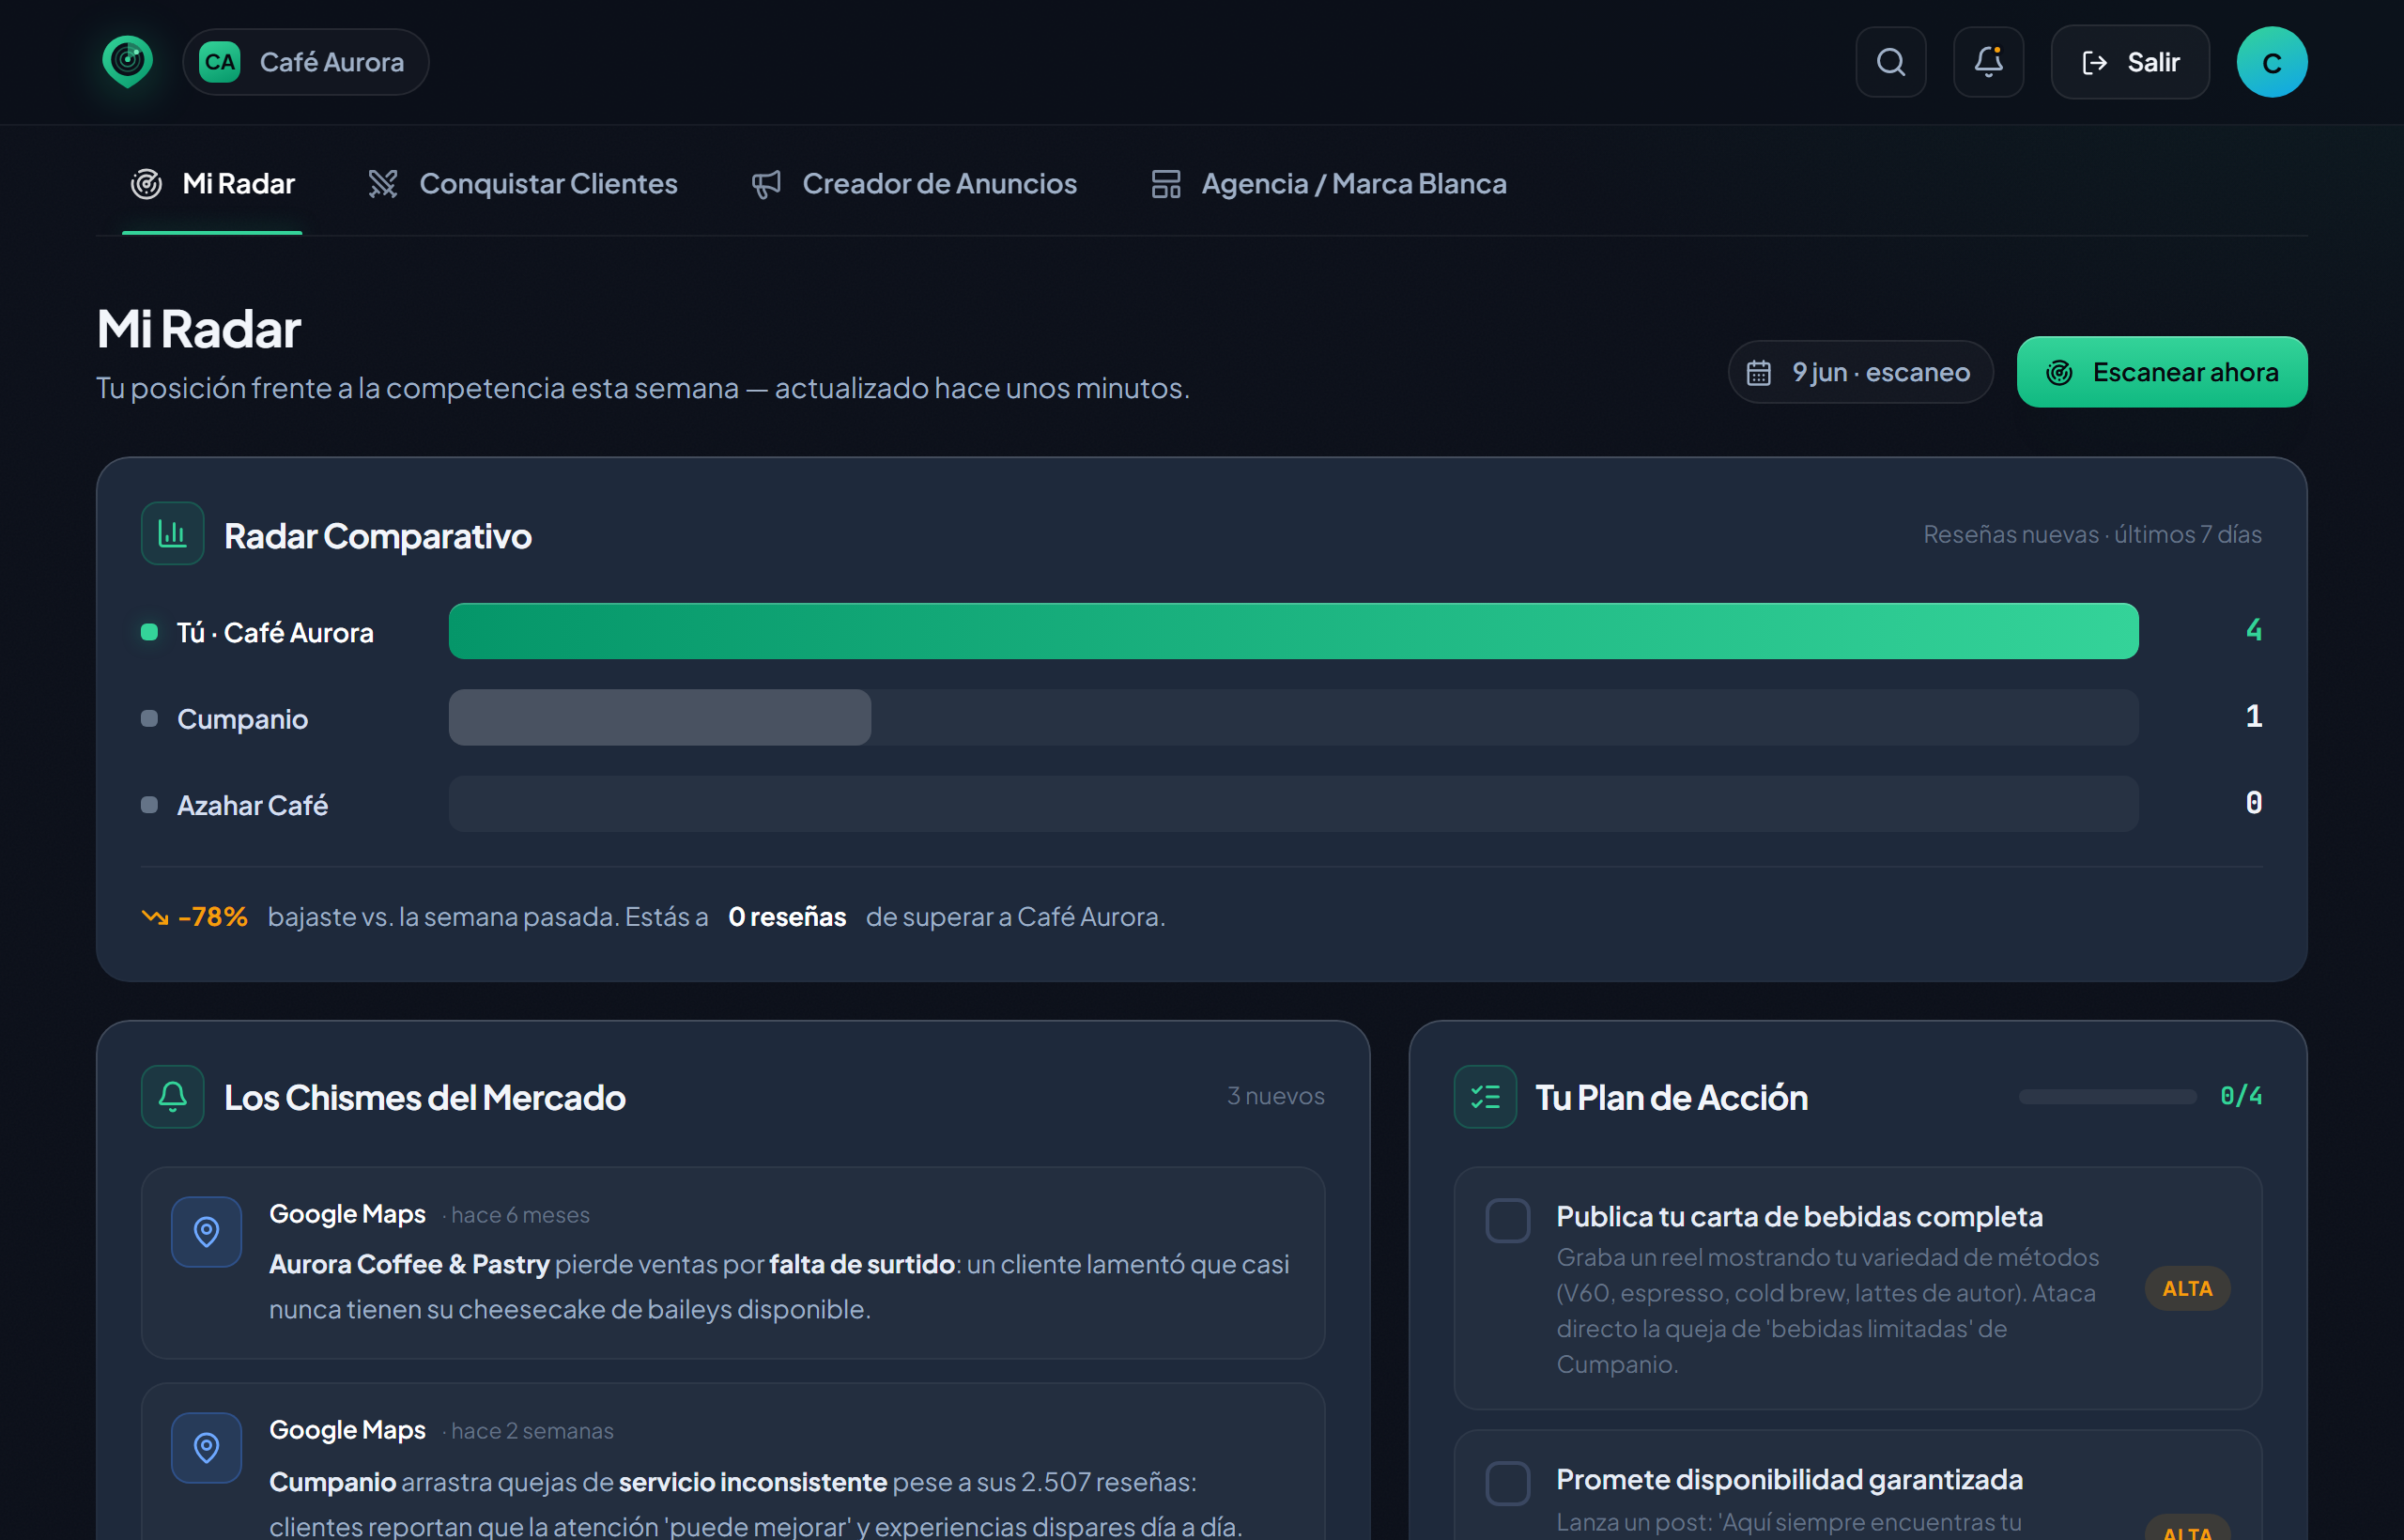This screenshot has width=2404, height=1540.
Task: Click the map pin icon for hace 6 meses
Action: pos(206,1232)
